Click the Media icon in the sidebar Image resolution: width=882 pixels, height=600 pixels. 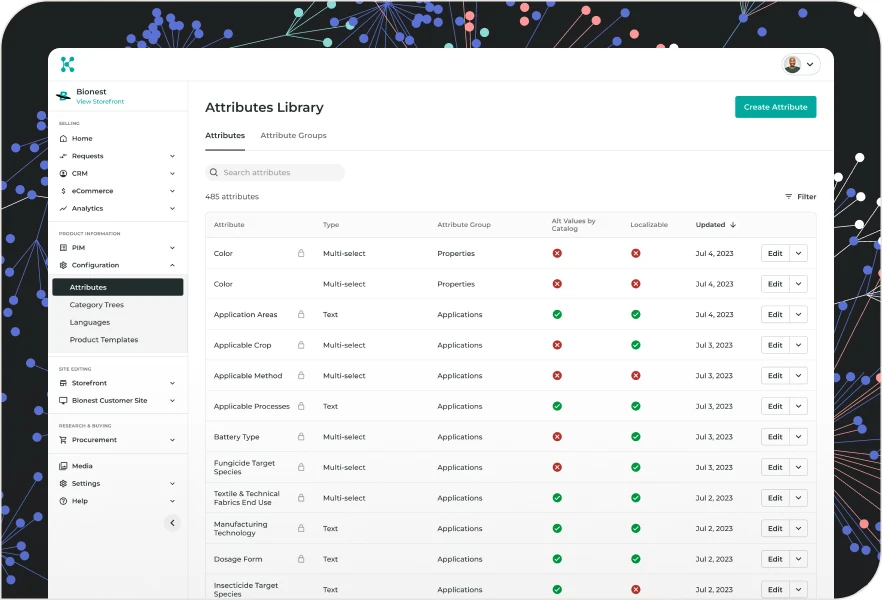tap(64, 465)
